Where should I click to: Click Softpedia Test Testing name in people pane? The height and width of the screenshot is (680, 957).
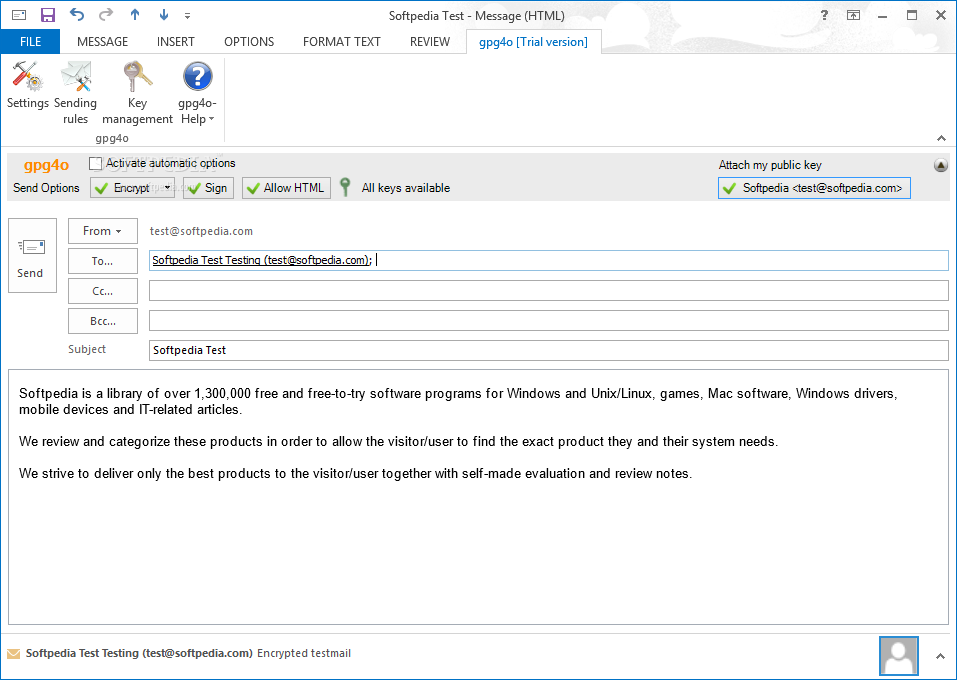139,653
